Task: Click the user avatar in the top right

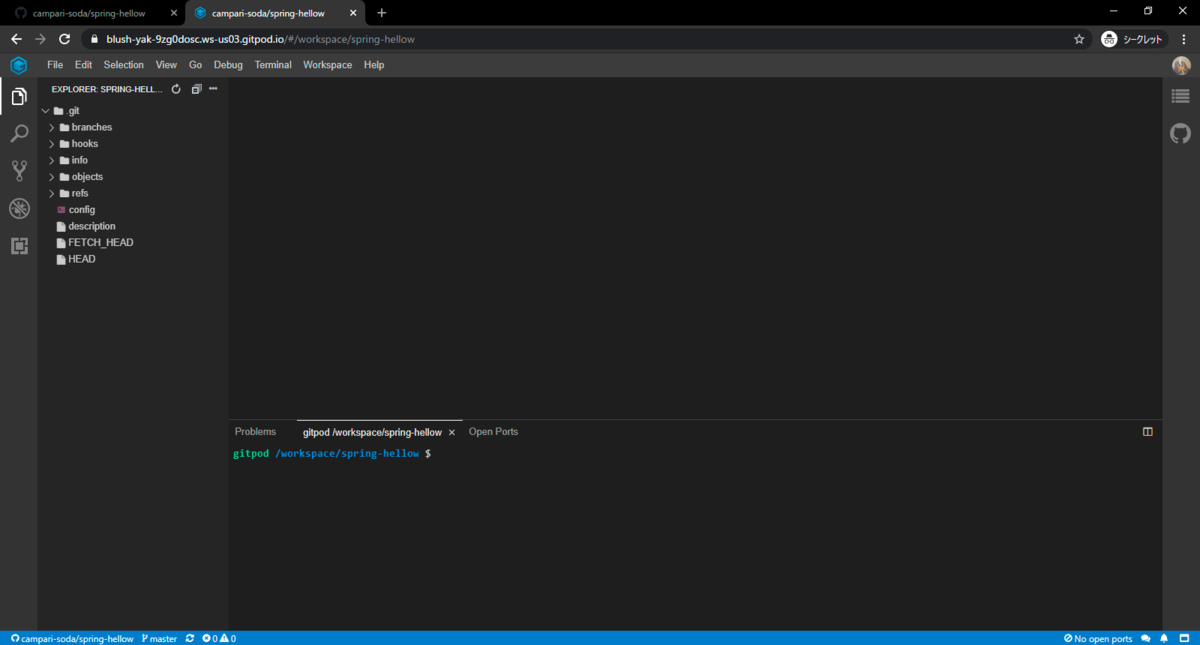Action: pyautogui.click(x=1181, y=65)
